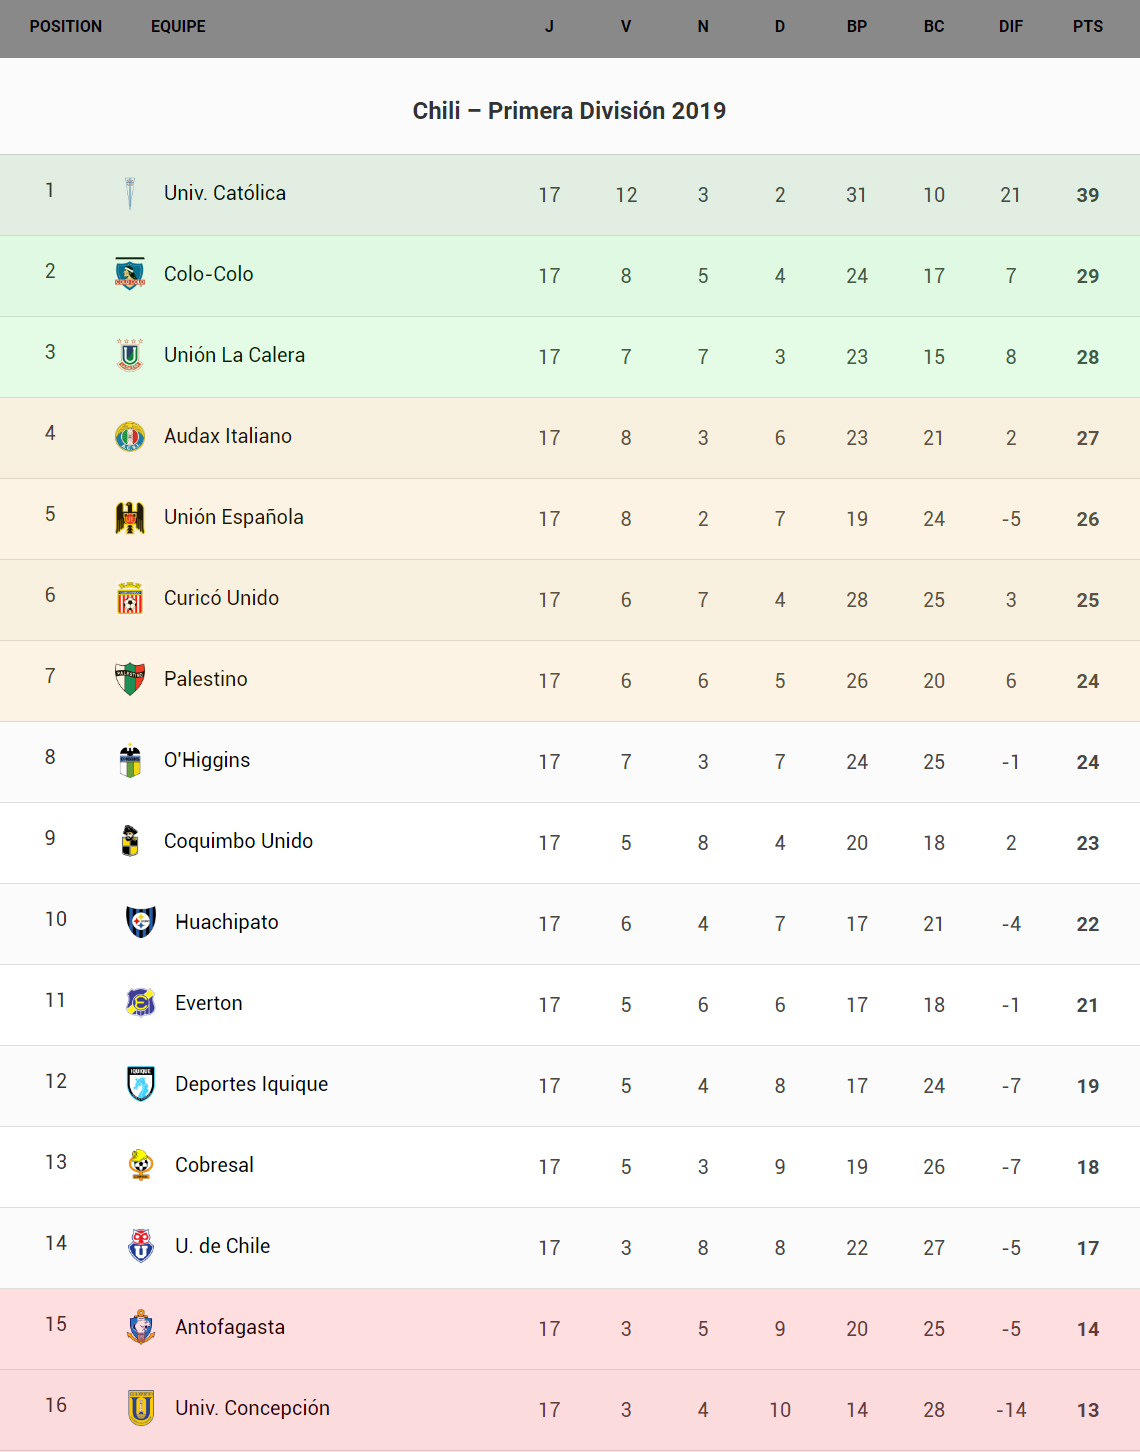Click the DIF column header

(x=1011, y=27)
